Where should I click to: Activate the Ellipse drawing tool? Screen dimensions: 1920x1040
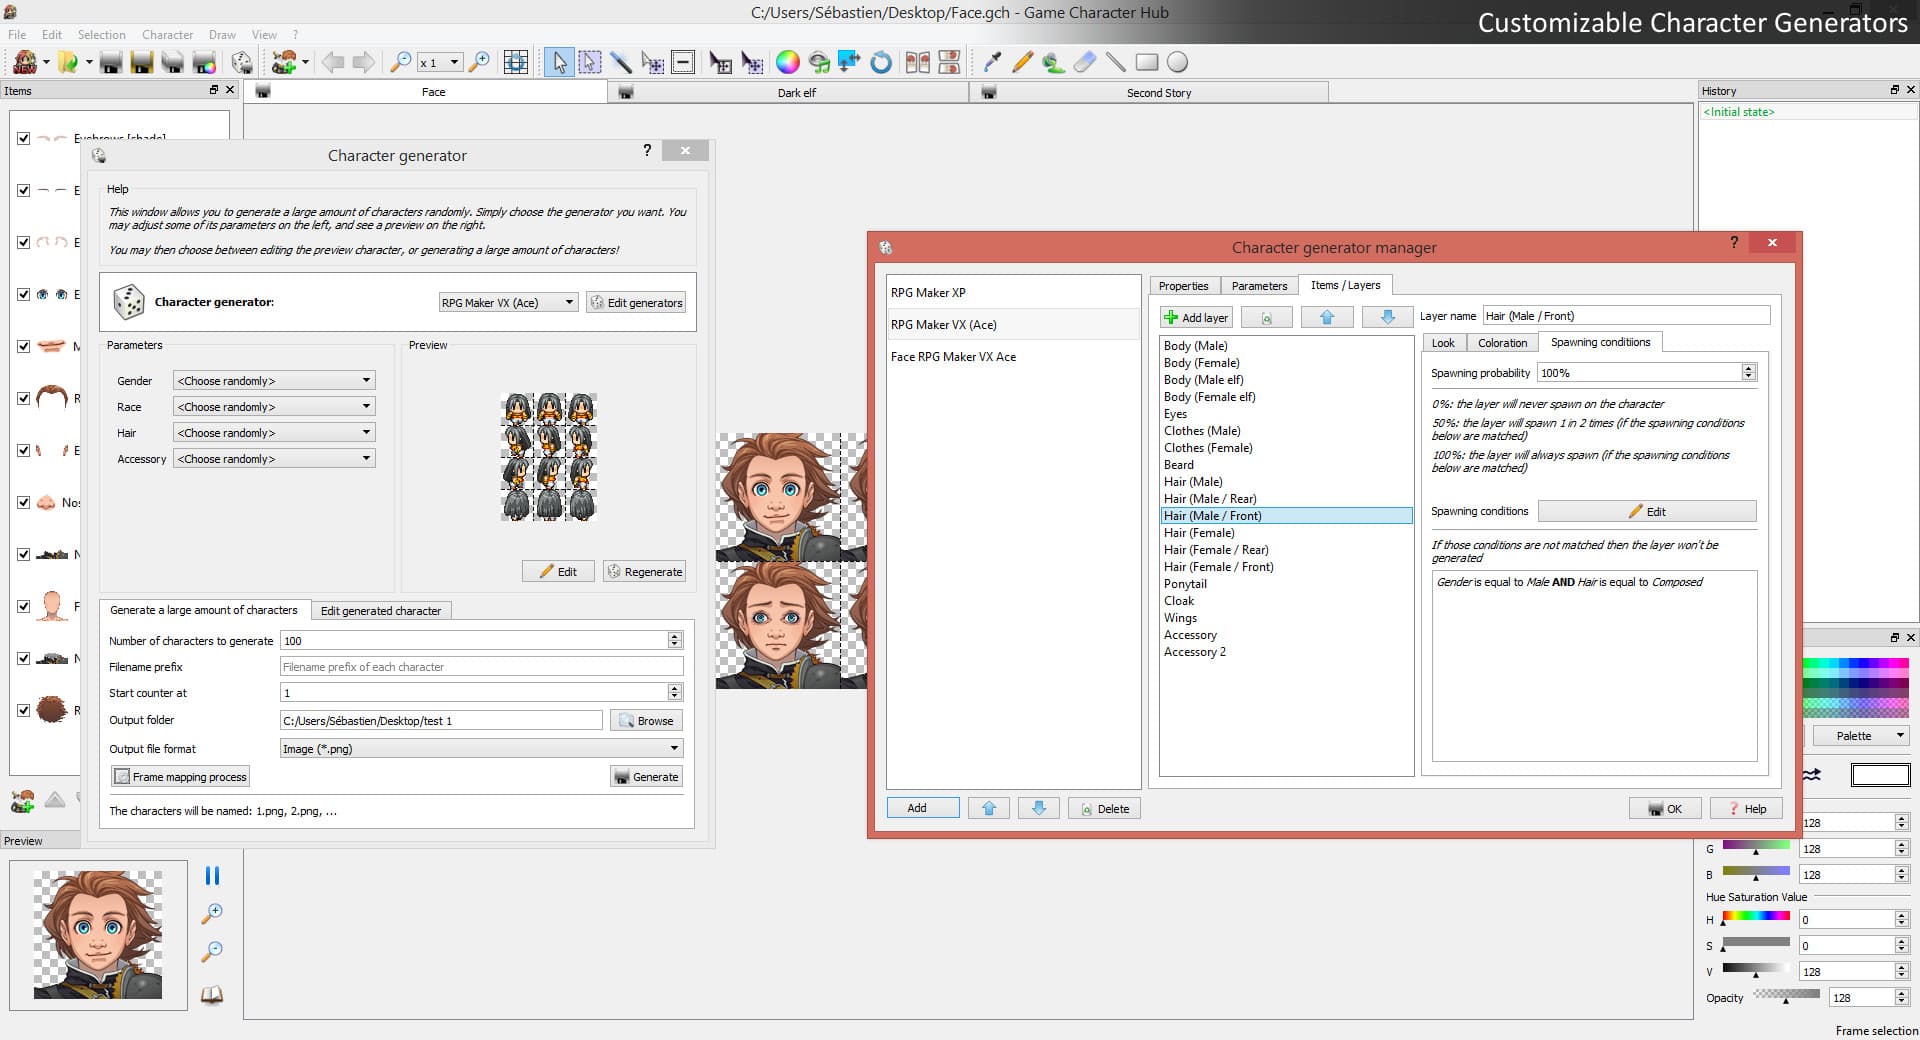[1178, 62]
